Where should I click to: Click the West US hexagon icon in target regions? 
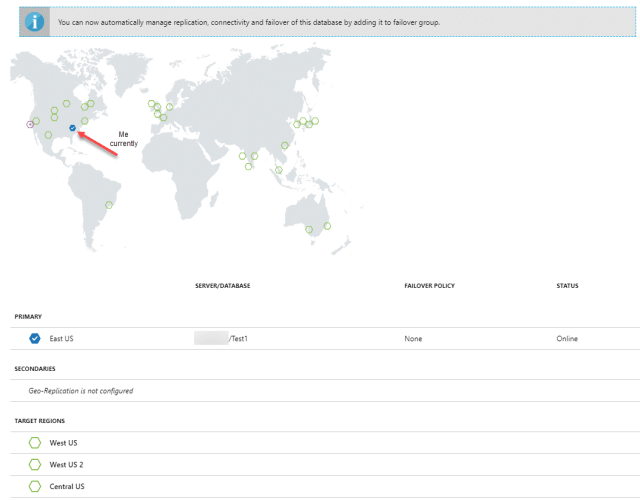(x=36, y=442)
